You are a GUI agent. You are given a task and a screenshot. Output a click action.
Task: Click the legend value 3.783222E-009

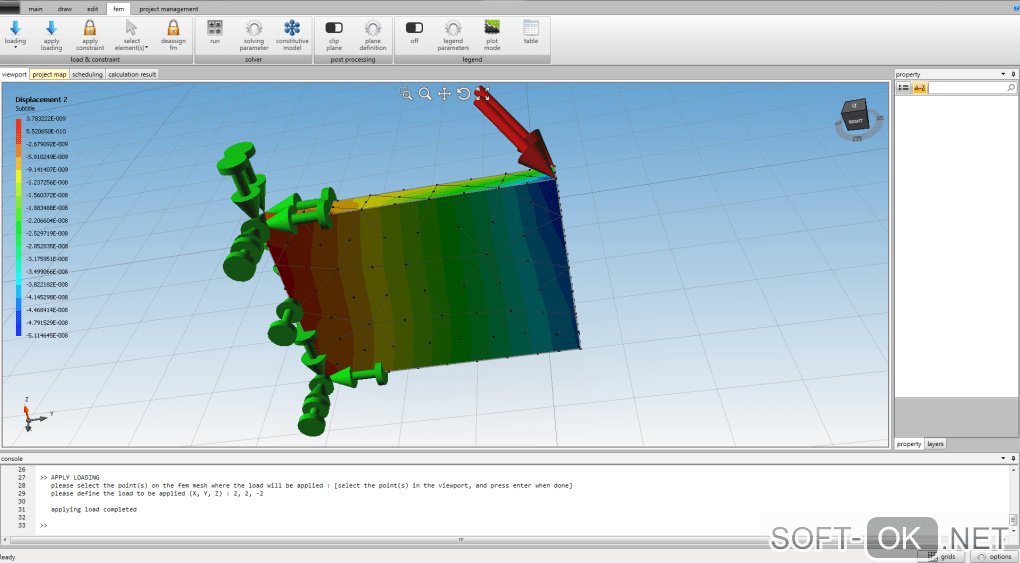click(x=46, y=118)
